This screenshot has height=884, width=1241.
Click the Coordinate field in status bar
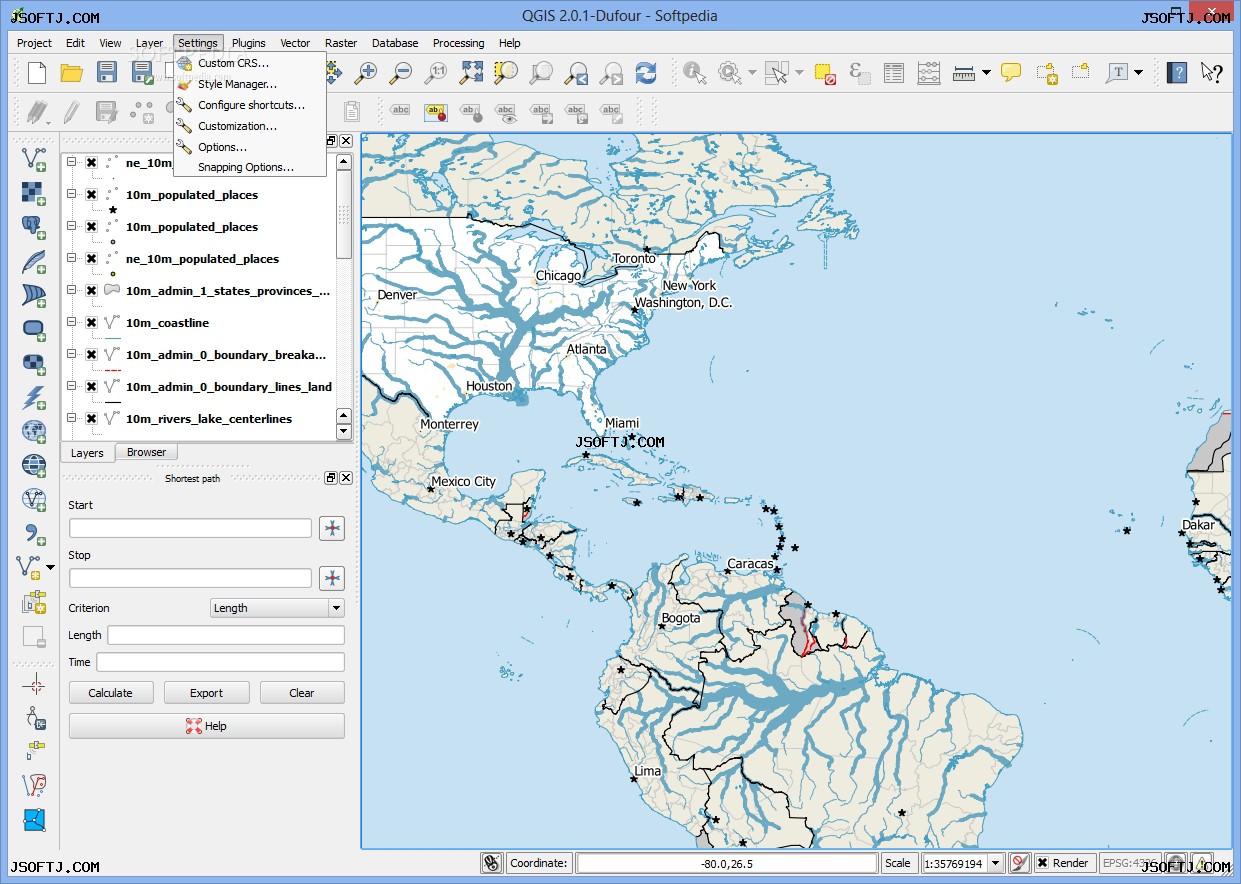click(727, 863)
